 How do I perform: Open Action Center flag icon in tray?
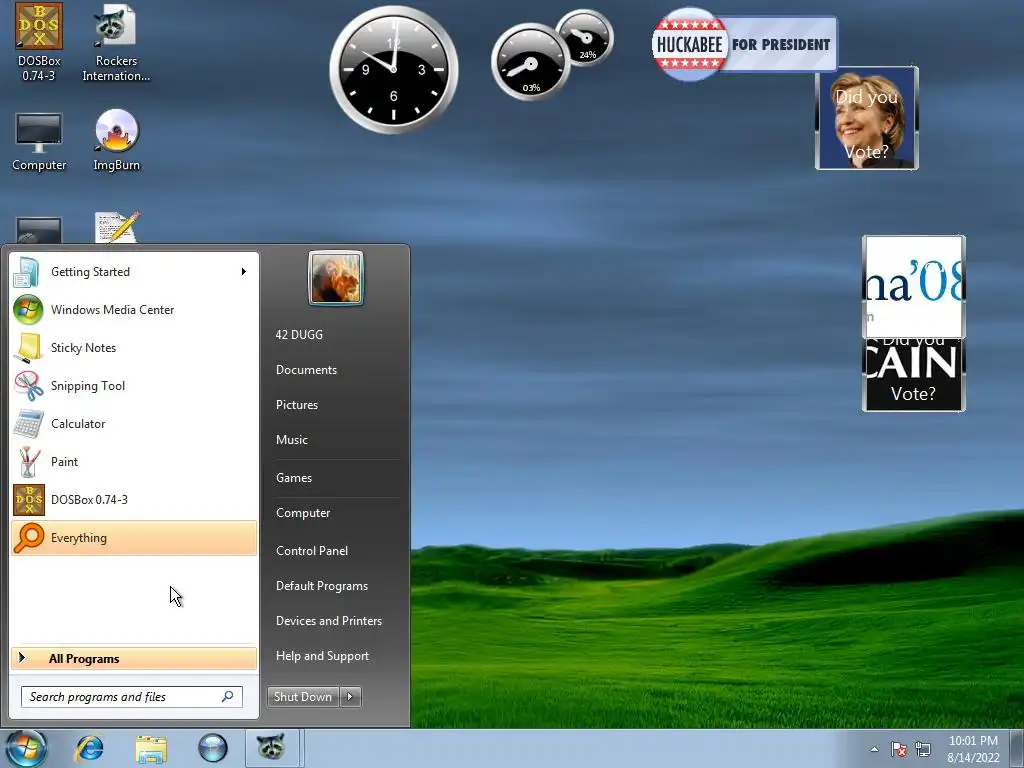(x=899, y=749)
